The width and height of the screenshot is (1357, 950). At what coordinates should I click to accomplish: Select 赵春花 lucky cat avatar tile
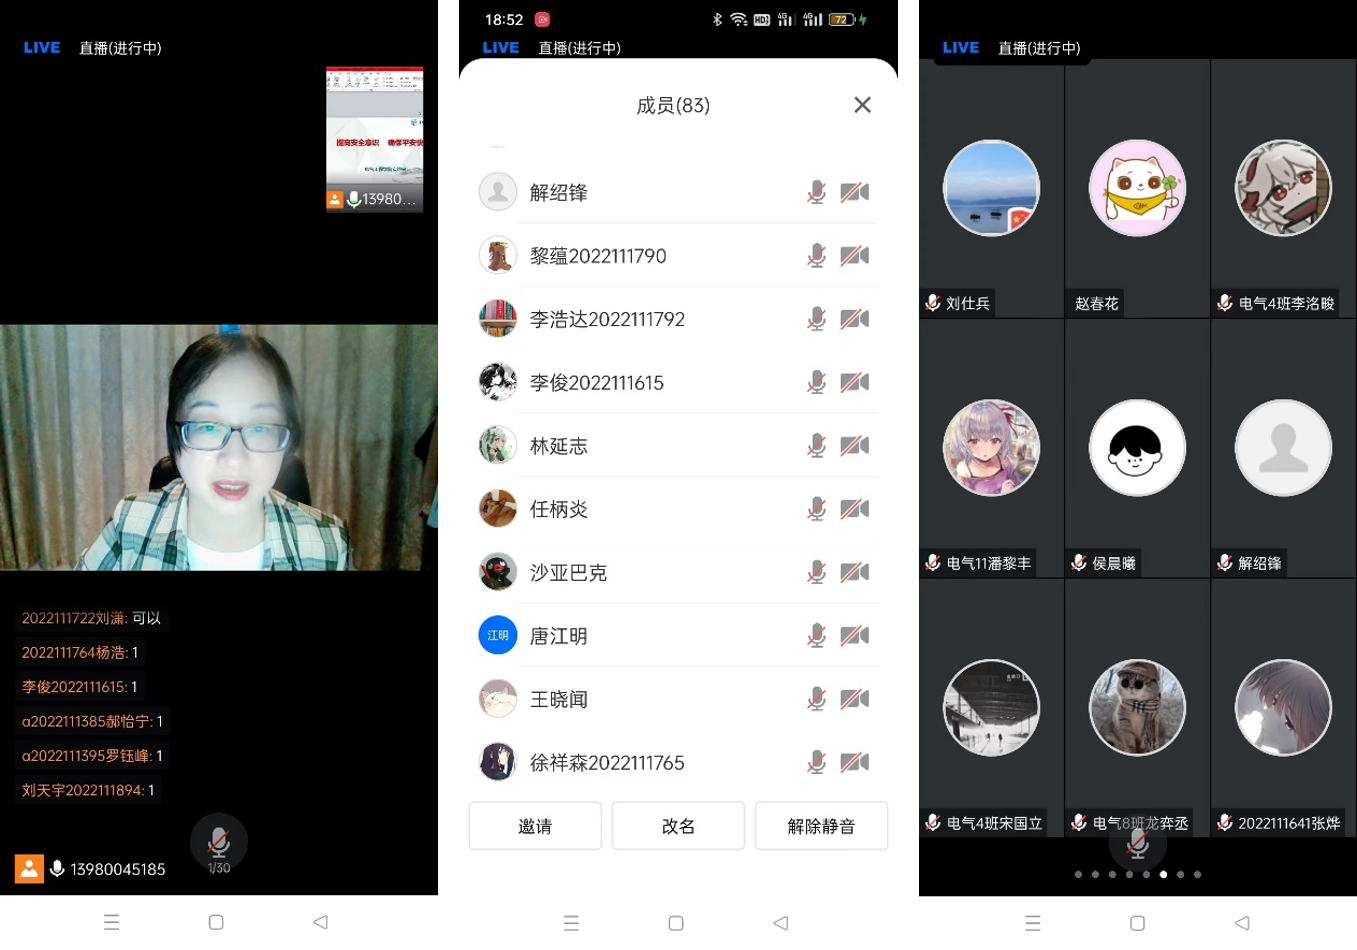1137,188
